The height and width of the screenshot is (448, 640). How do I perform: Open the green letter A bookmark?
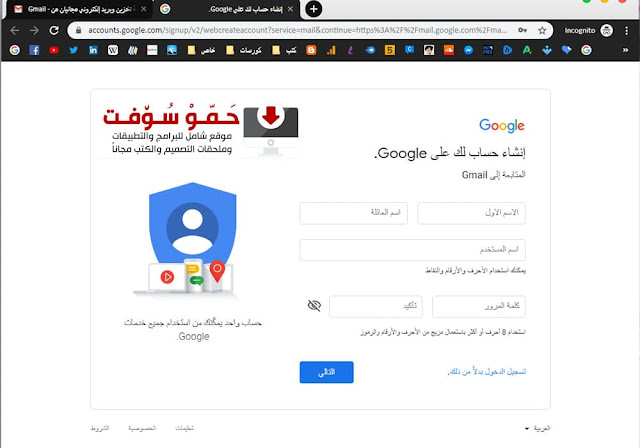(527, 50)
